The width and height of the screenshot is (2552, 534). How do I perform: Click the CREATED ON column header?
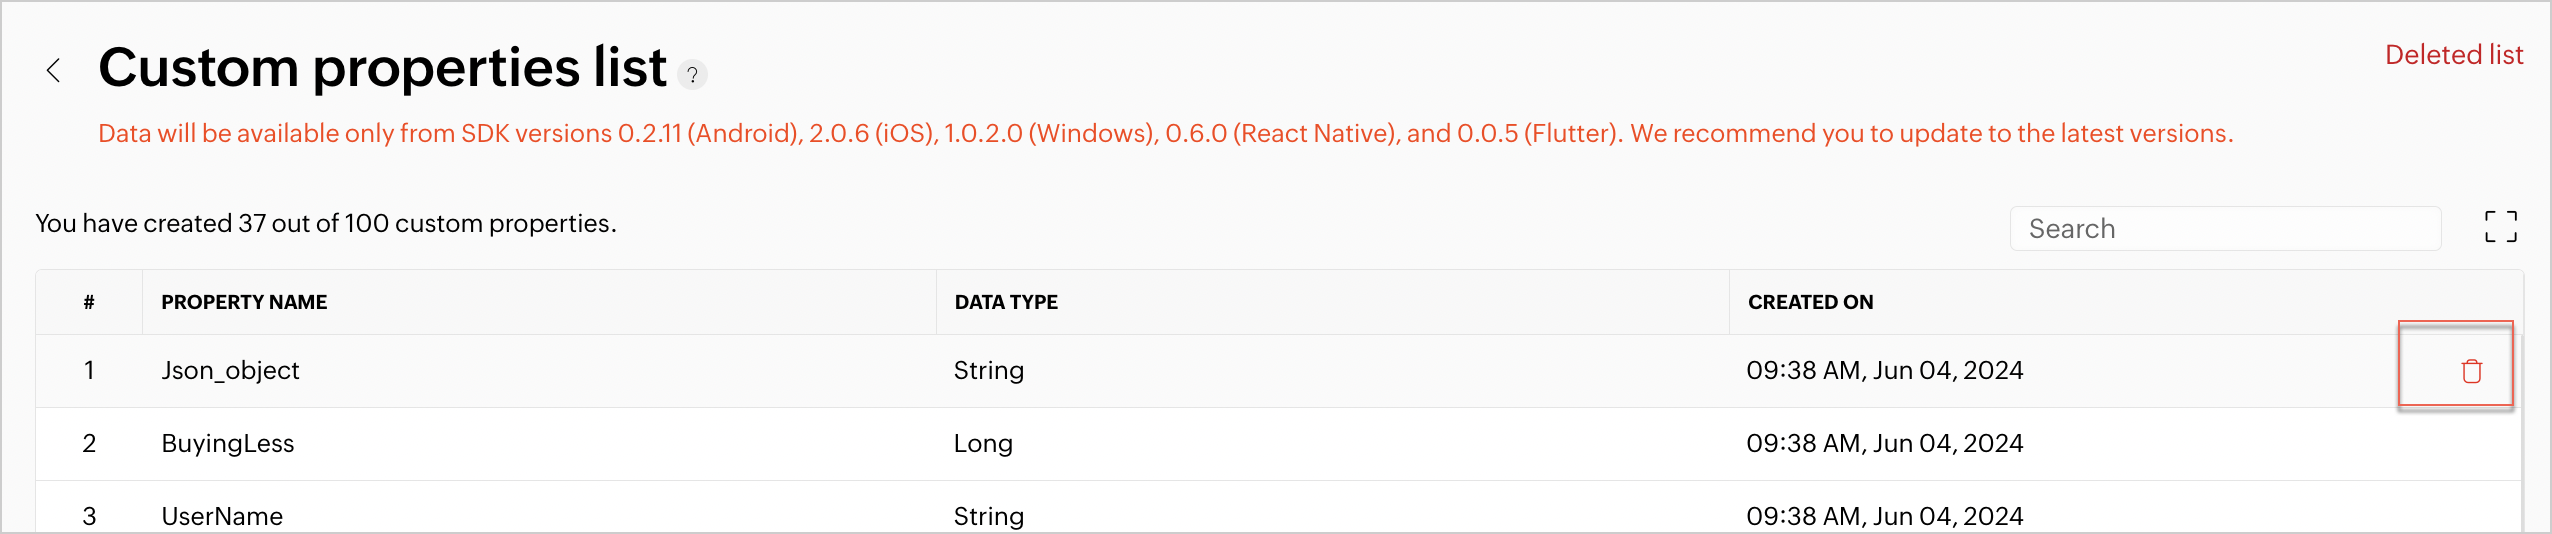[1810, 302]
